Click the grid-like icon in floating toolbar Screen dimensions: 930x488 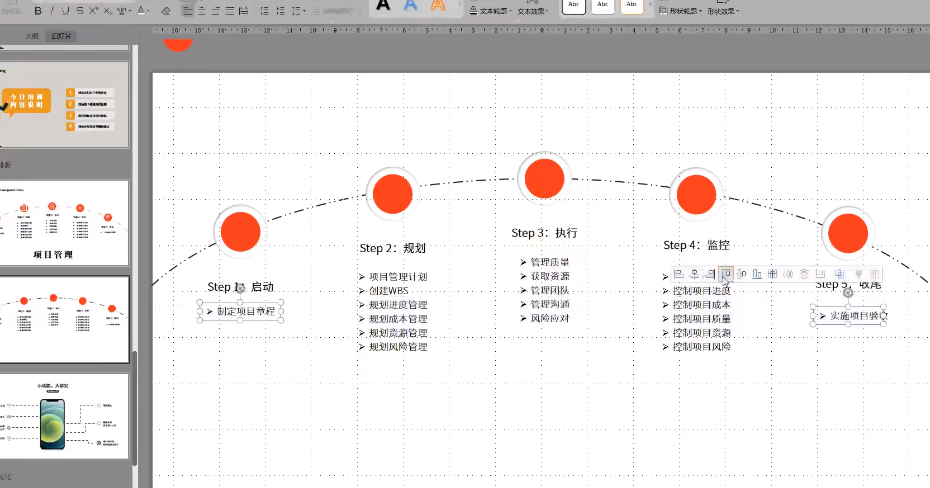(874, 274)
